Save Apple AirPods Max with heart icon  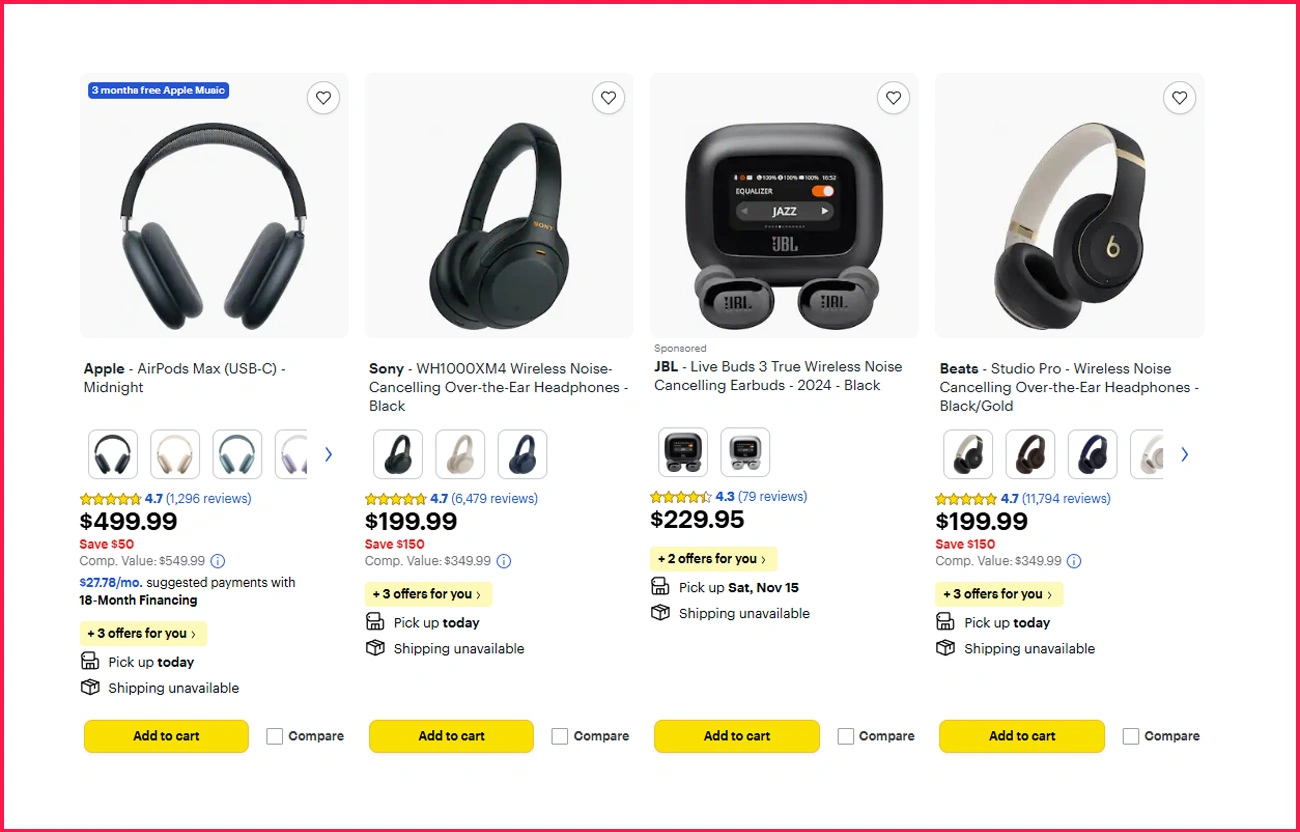coord(323,98)
